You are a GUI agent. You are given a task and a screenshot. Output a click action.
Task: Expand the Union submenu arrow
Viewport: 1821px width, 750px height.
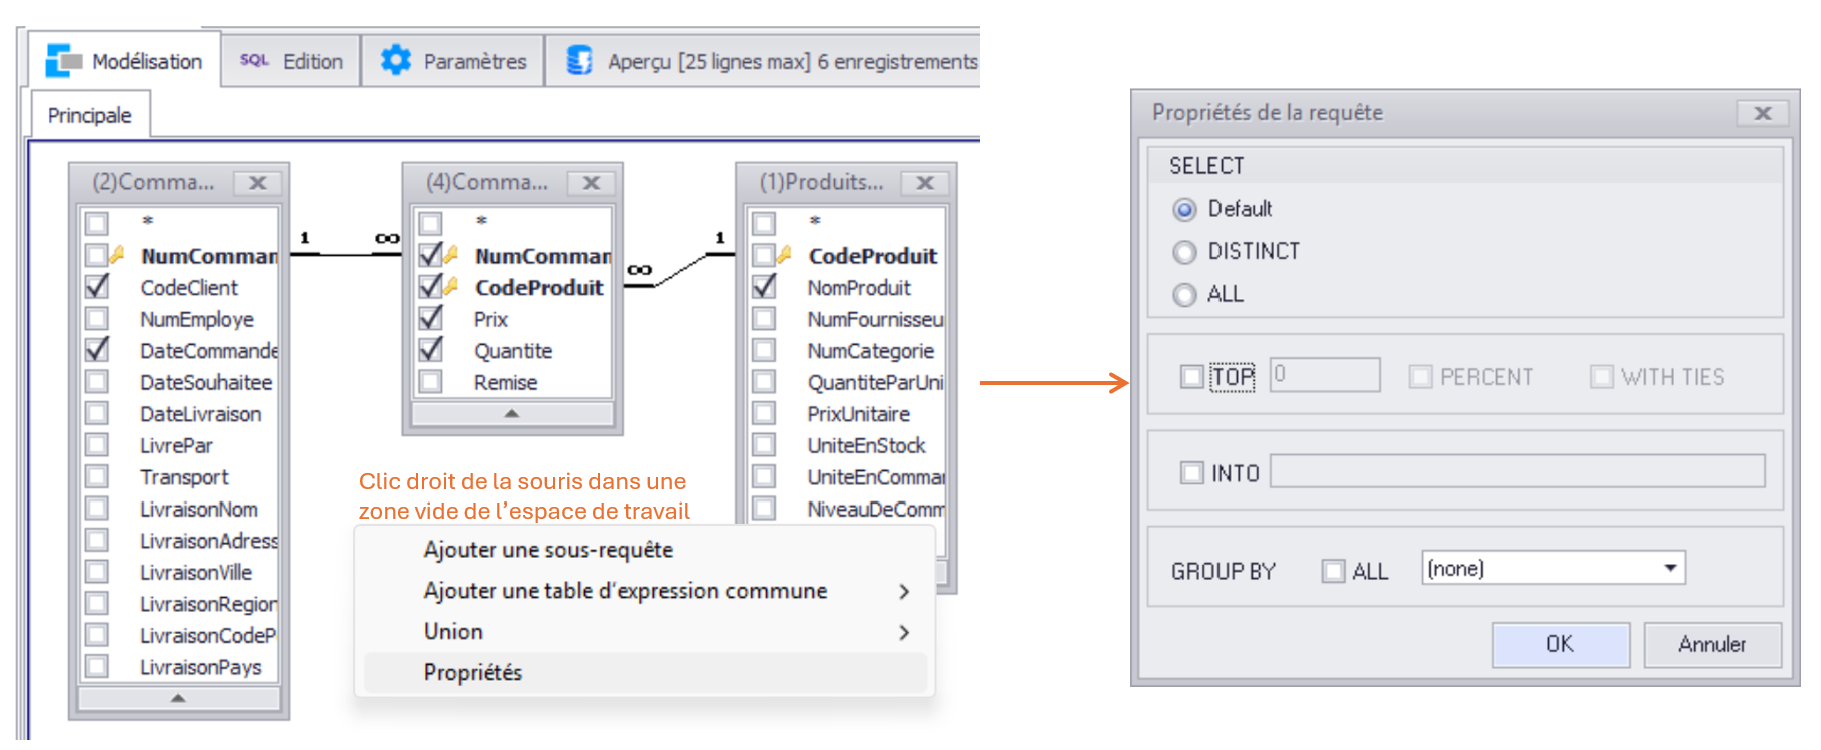click(x=904, y=632)
